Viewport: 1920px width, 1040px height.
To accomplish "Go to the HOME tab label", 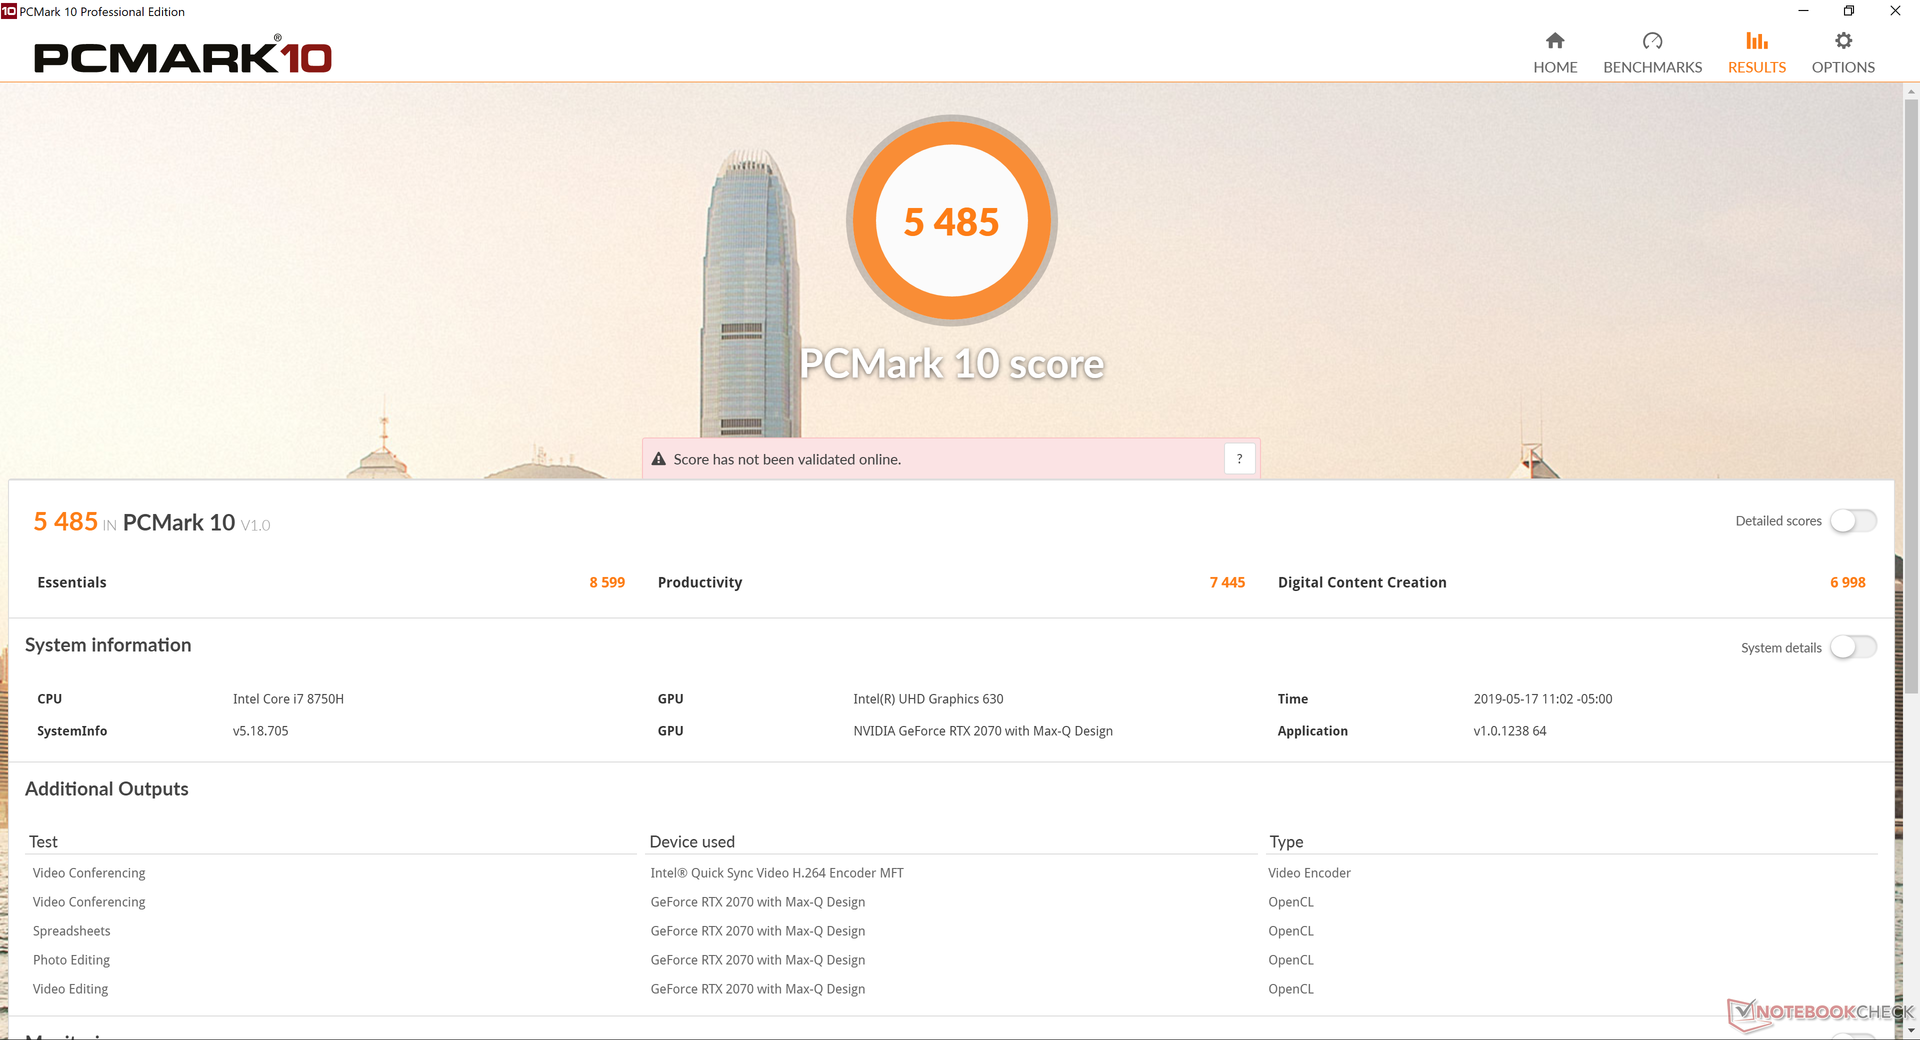I will coord(1555,67).
